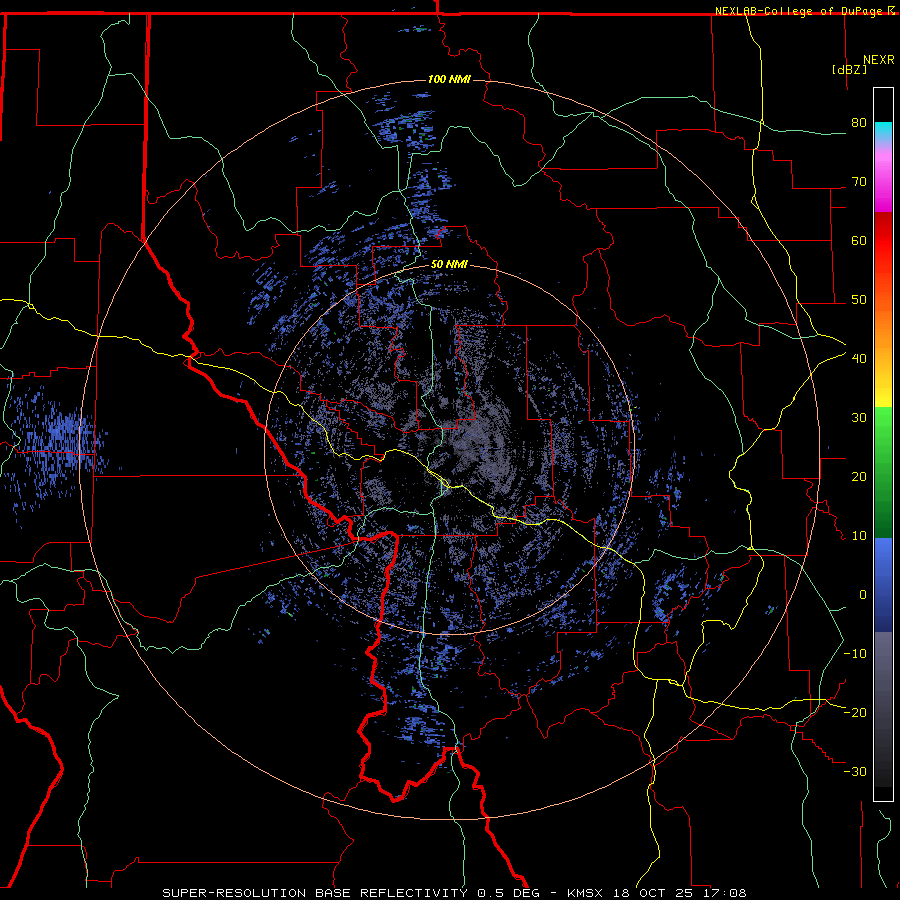Image resolution: width=900 pixels, height=900 pixels.
Task: Click the "[dBZ]" unit label
Action: pyautogui.click(x=849, y=69)
